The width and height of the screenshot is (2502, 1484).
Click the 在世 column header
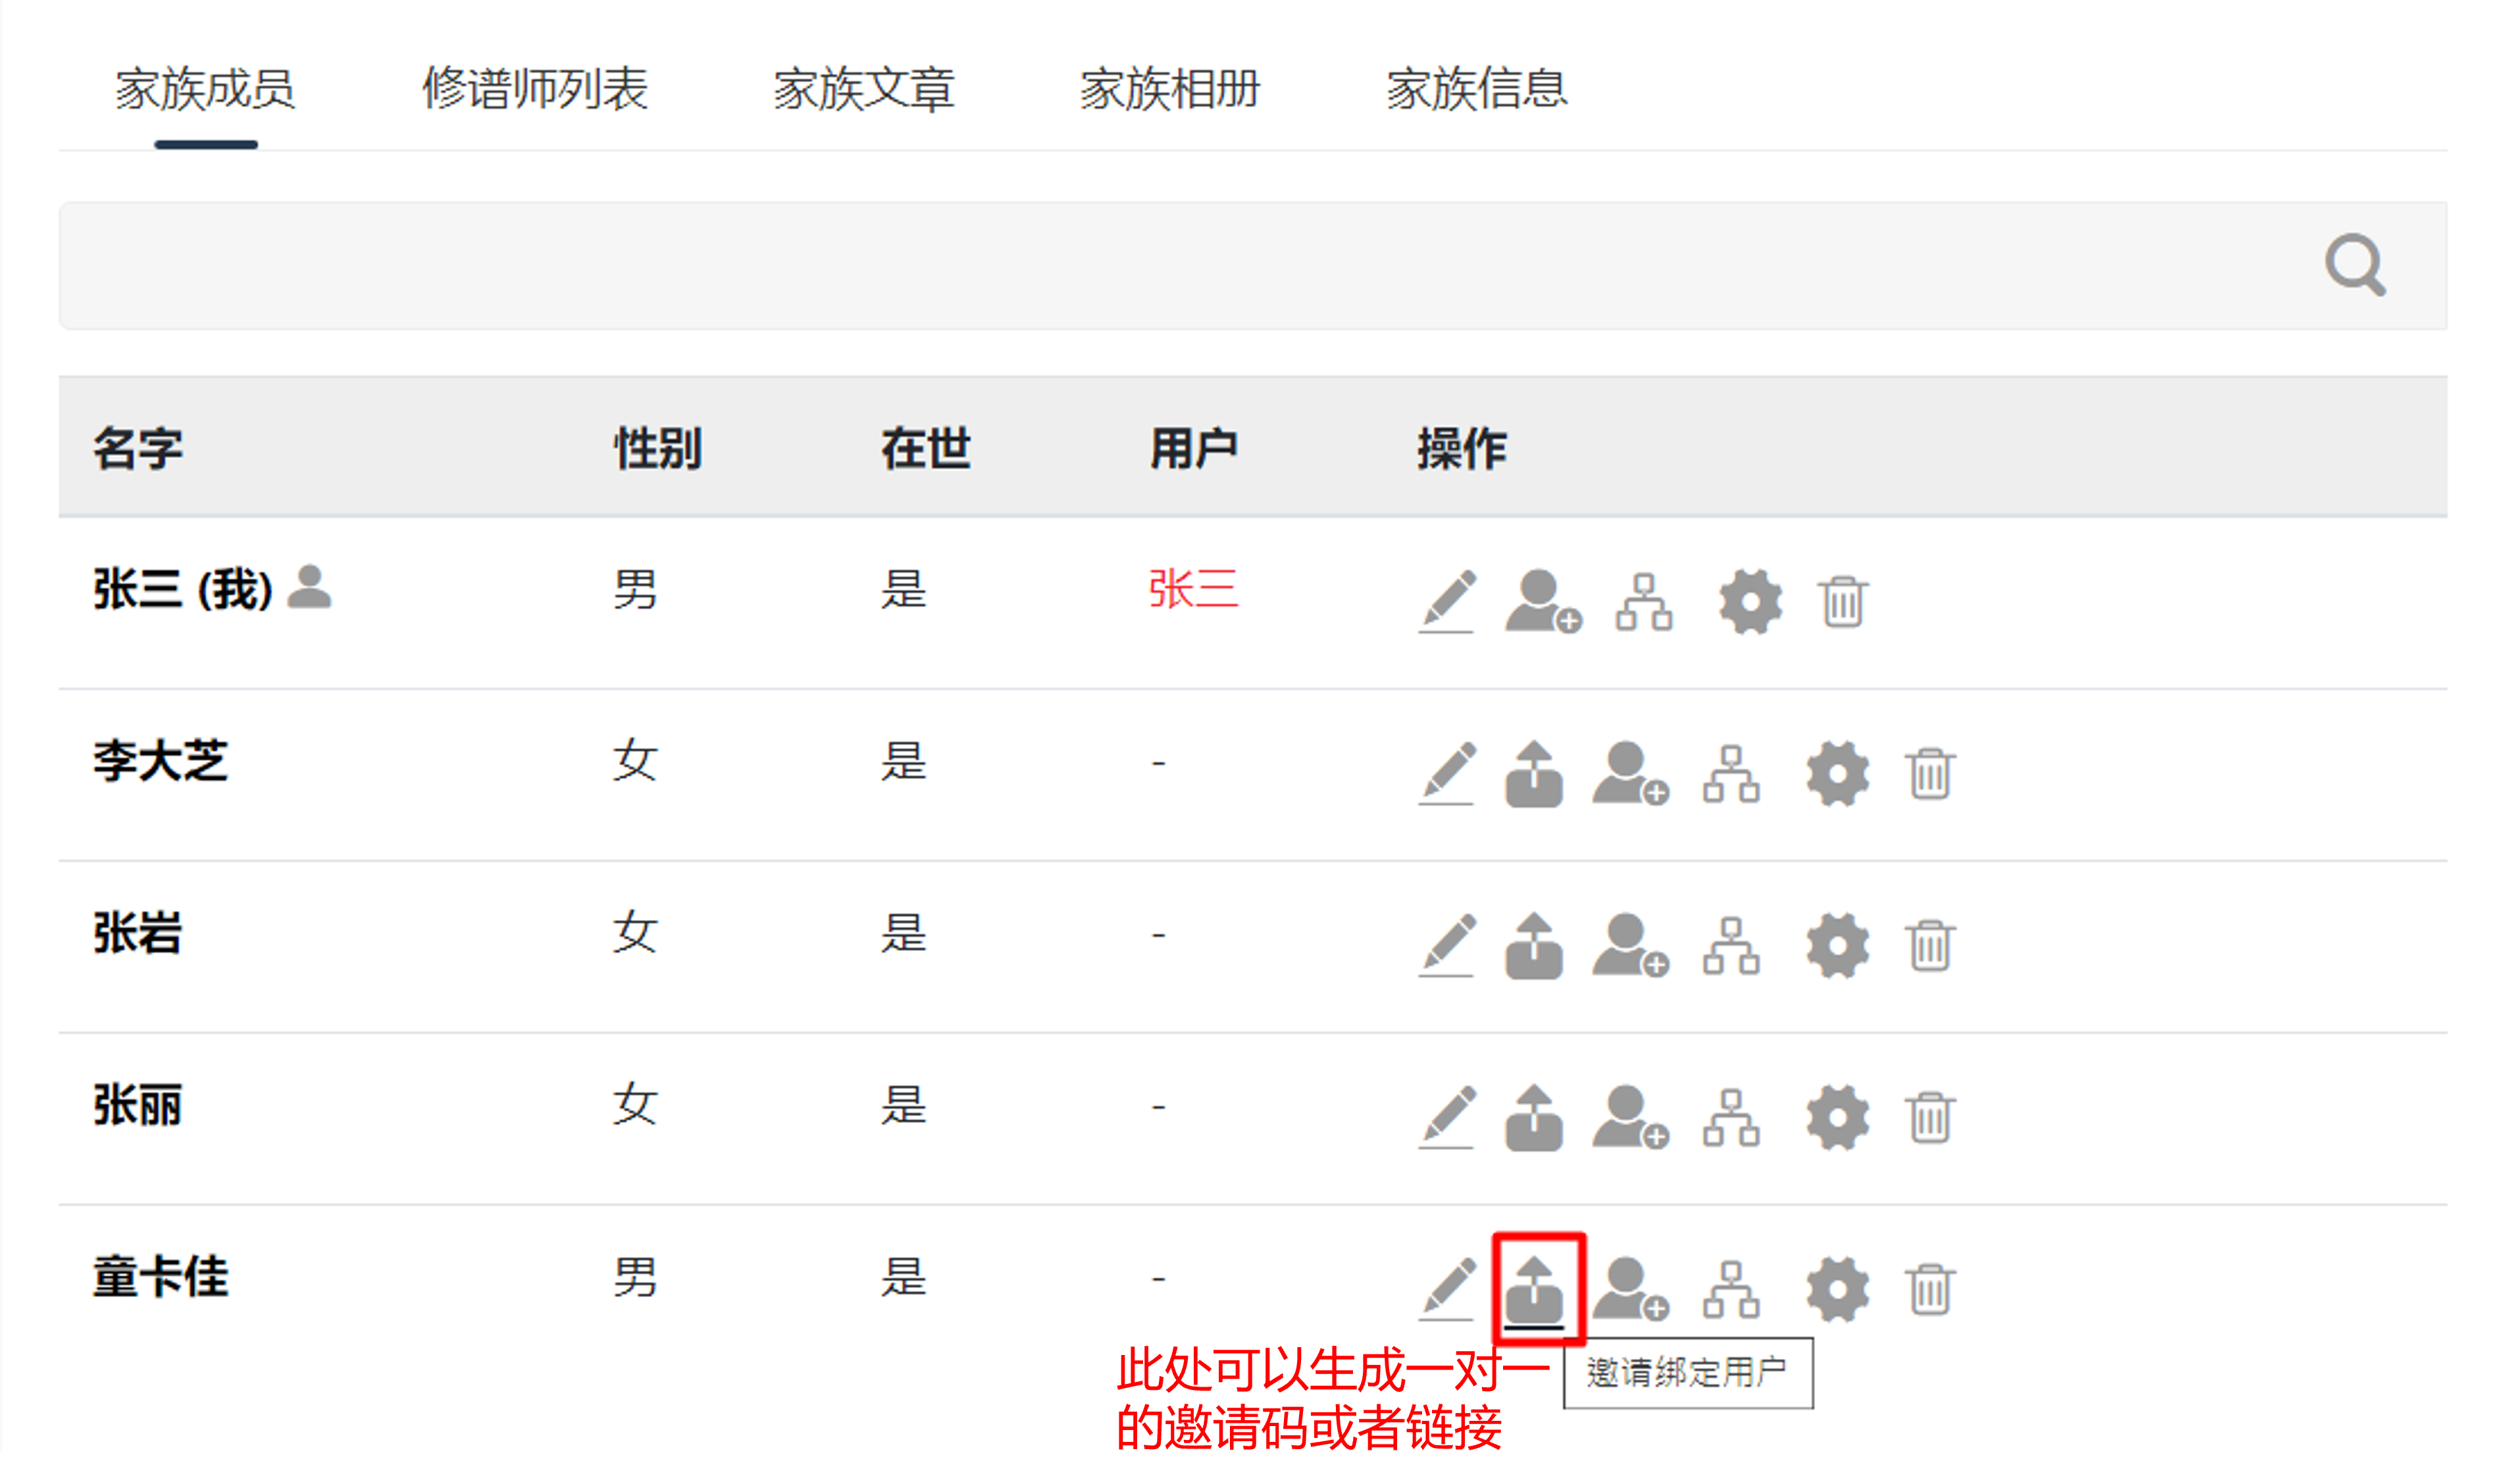point(926,448)
